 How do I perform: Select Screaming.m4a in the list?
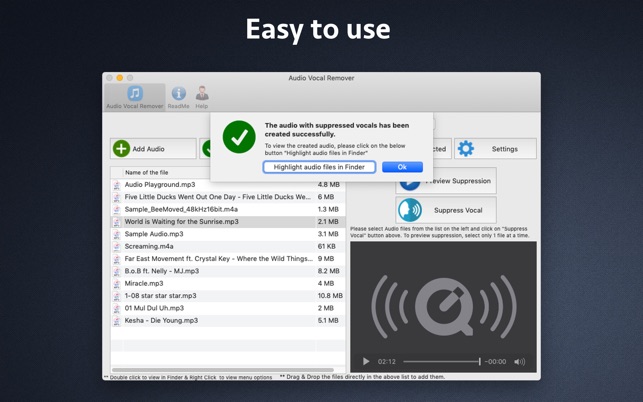[x=149, y=246]
